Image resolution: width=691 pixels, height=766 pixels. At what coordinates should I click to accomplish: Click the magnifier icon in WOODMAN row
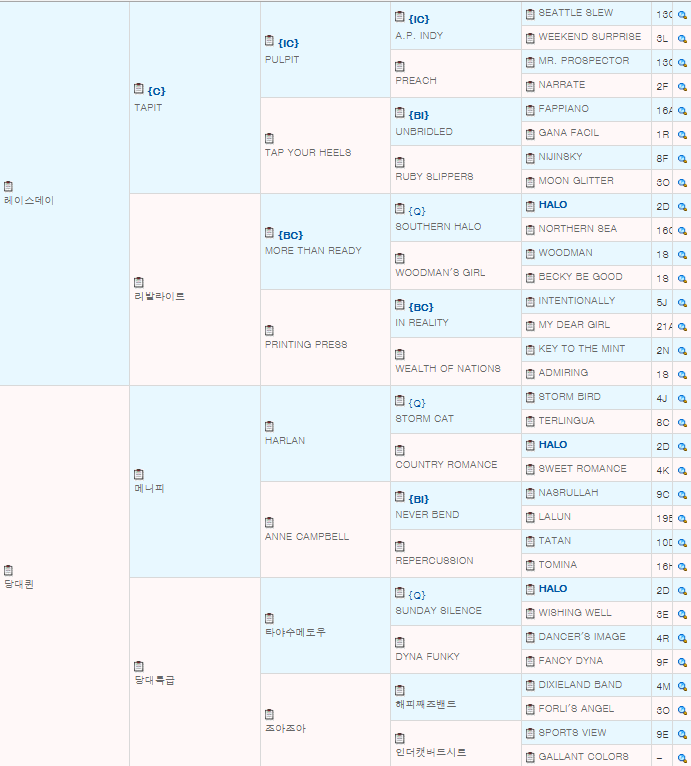[682, 255]
